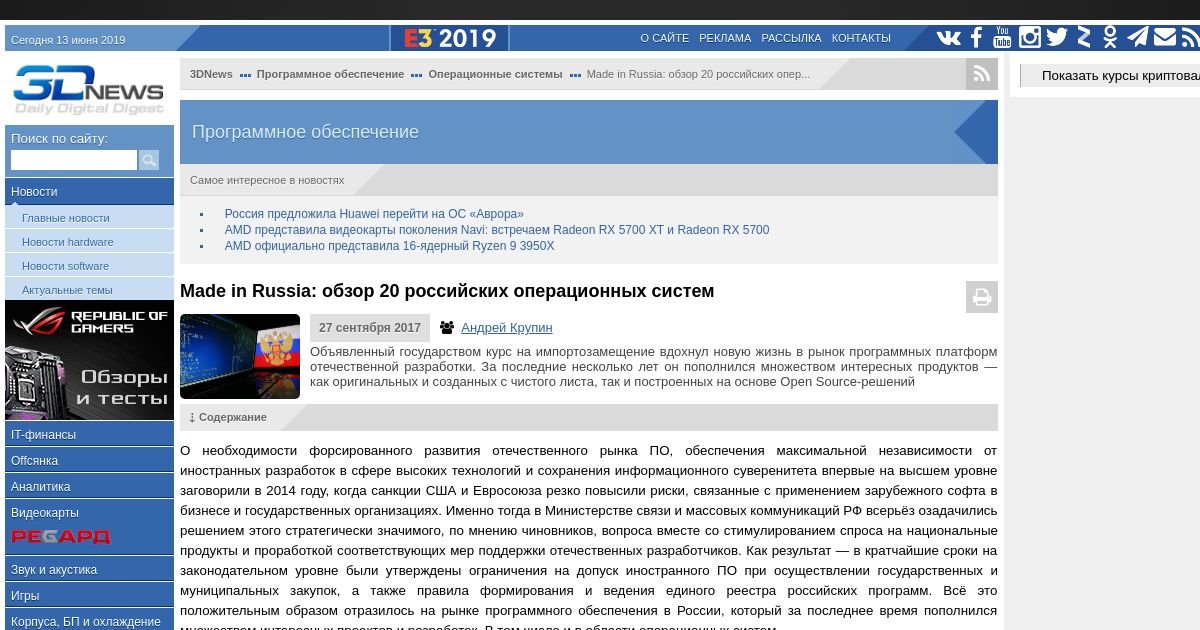This screenshot has width=1200, height=630.
Task: Open the Odnoklassniki page icon
Action: click(x=1110, y=38)
